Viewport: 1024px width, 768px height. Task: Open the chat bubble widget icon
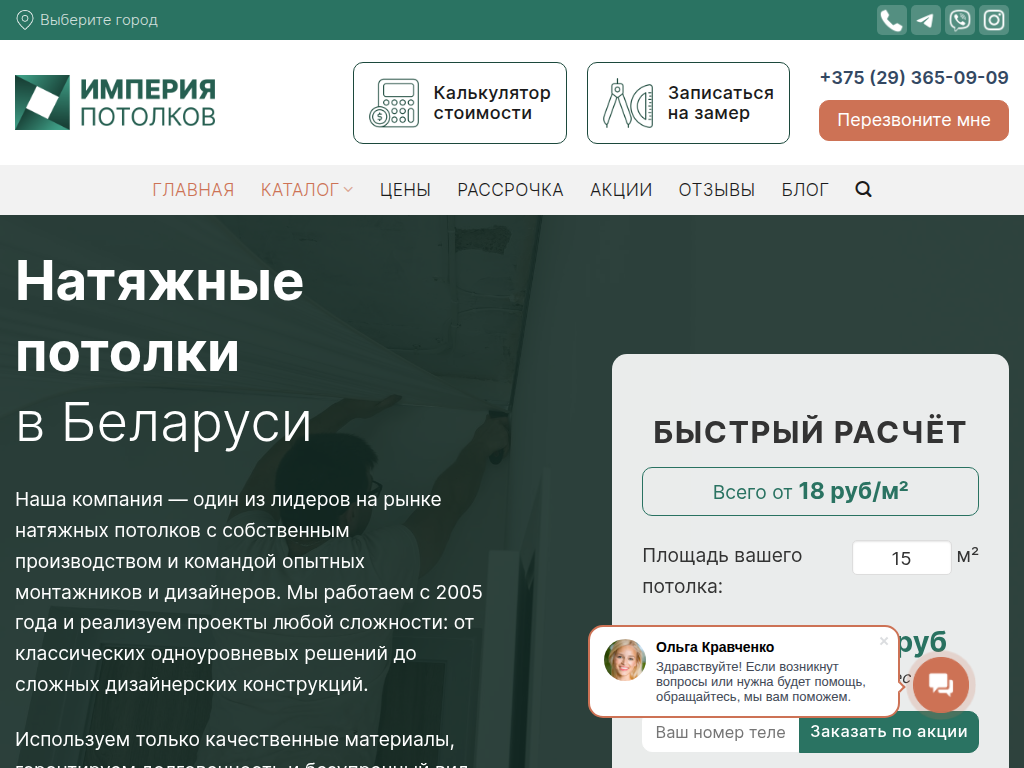click(941, 685)
